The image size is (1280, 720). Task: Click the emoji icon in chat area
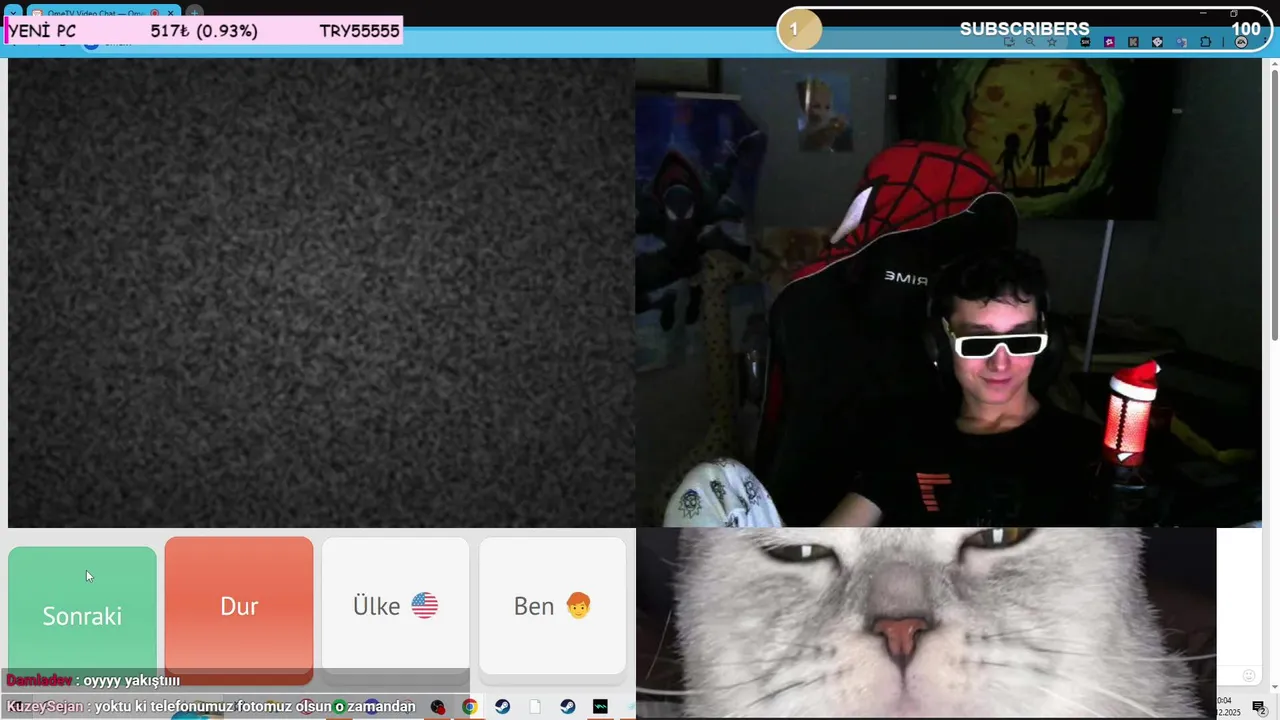point(1248,676)
